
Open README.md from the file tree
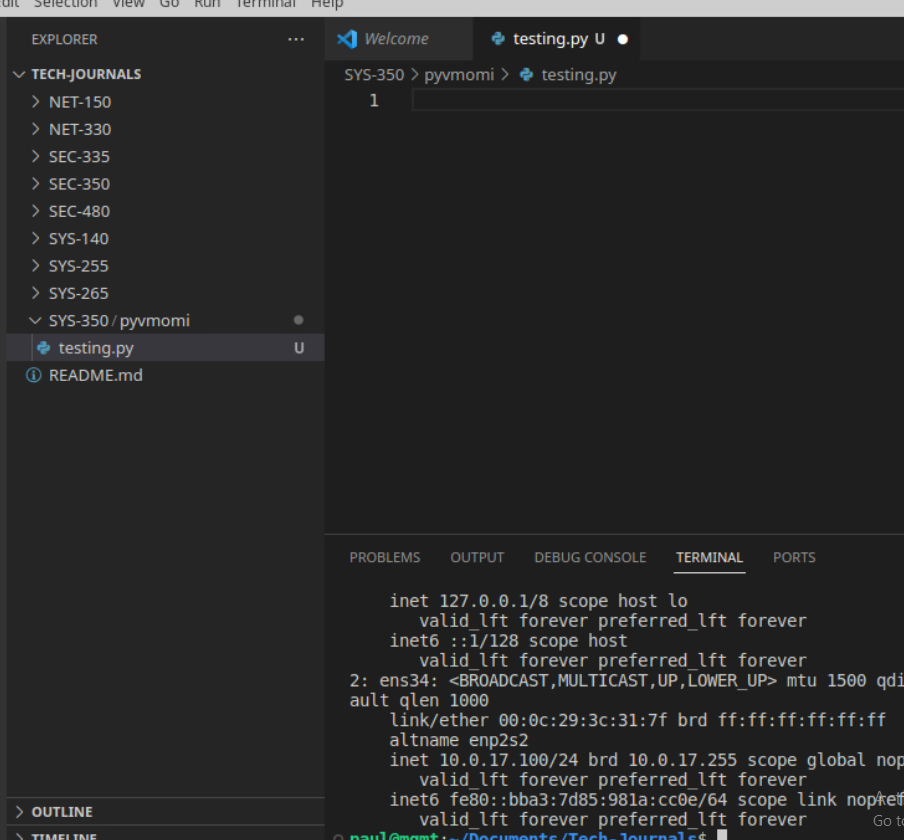pos(95,376)
